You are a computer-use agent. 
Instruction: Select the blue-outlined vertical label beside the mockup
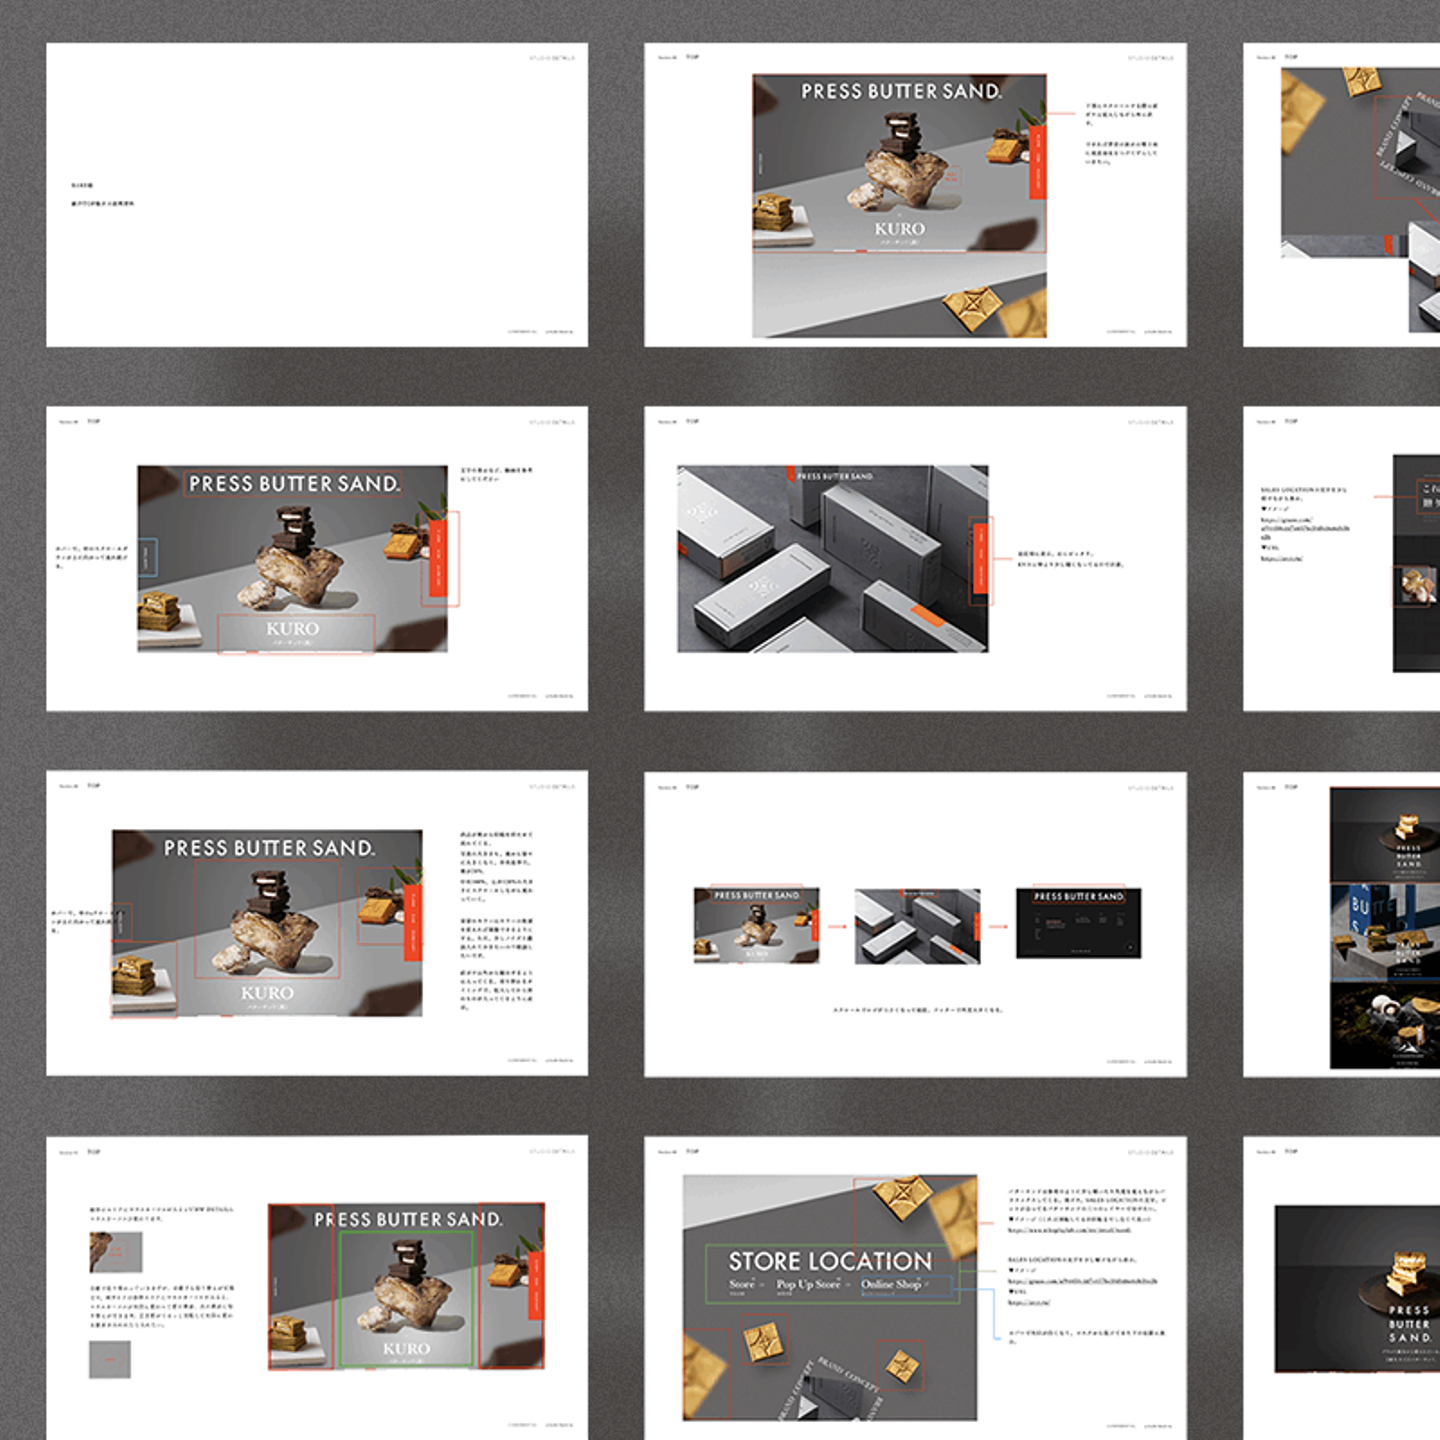tap(146, 558)
